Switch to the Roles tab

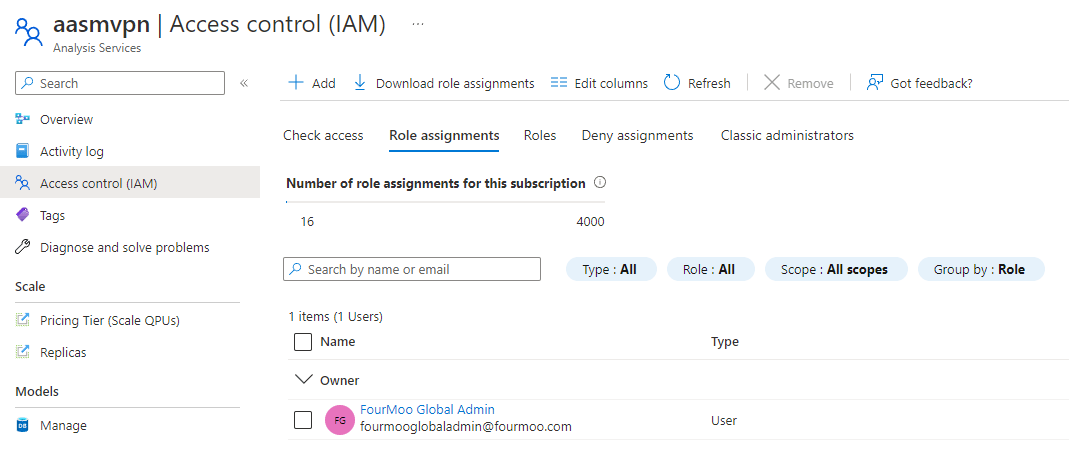(x=540, y=135)
